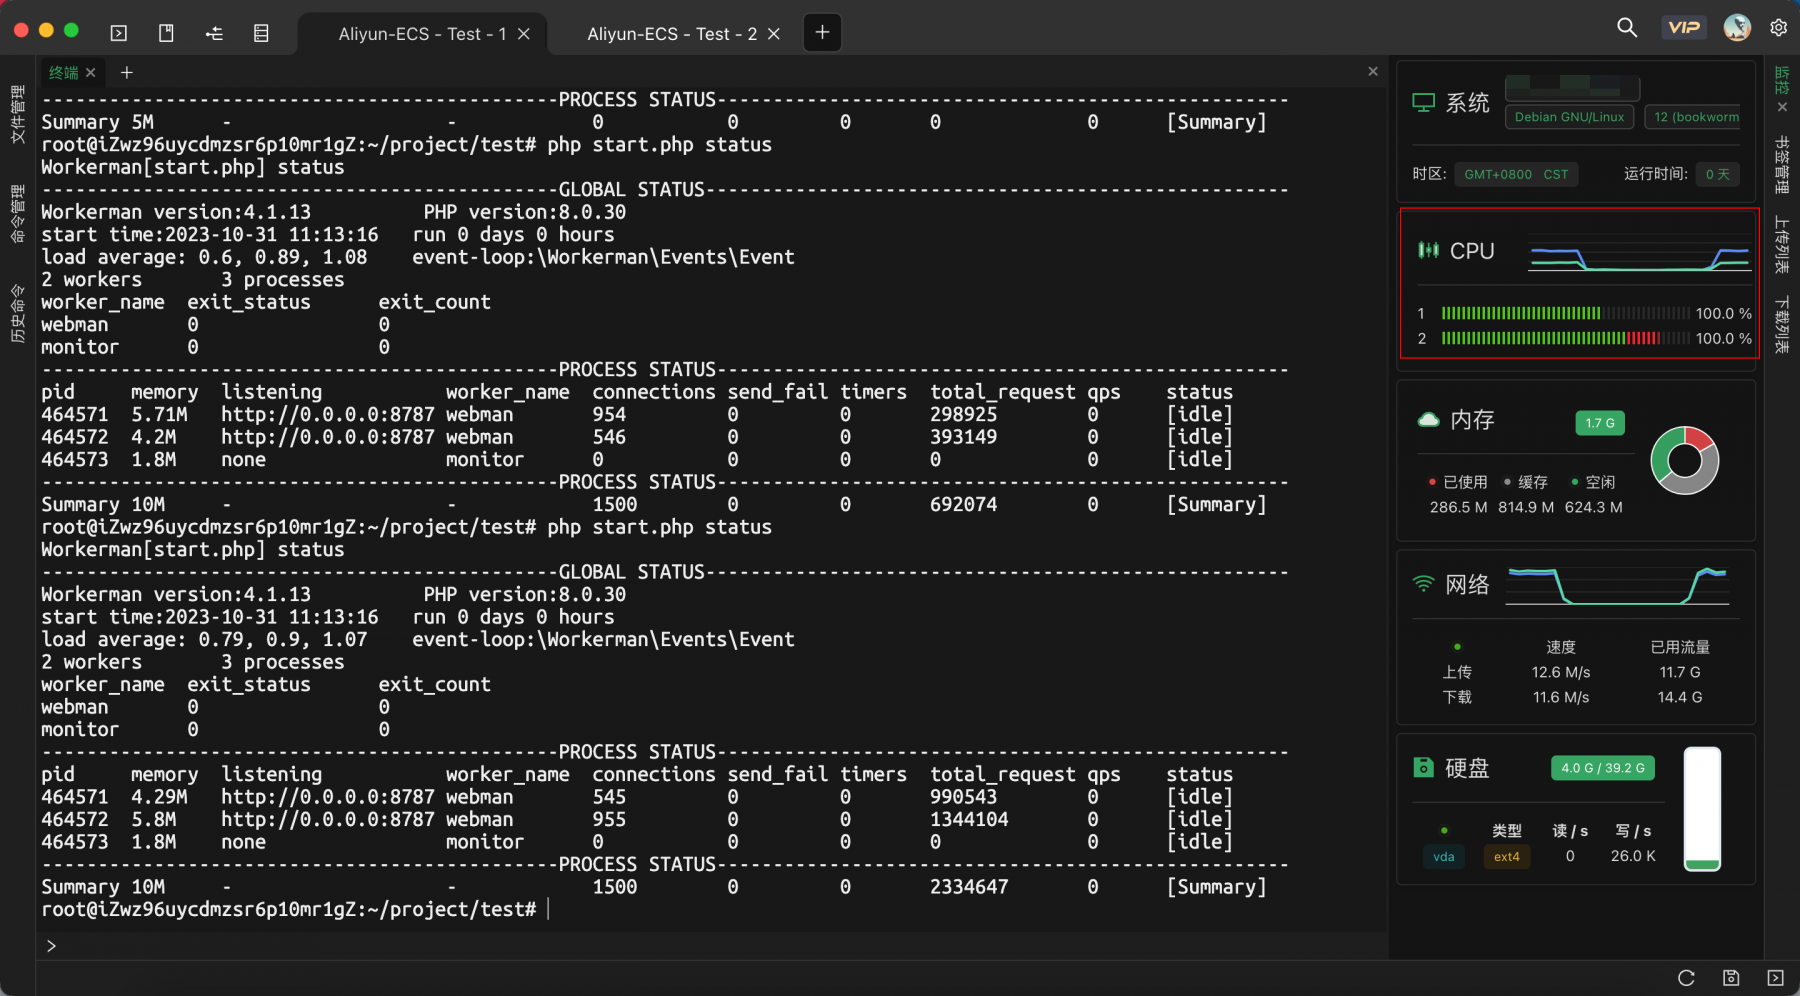Click the bookmark page icon in the title bar
Viewport: 1800px width, 996px height.
click(167, 33)
